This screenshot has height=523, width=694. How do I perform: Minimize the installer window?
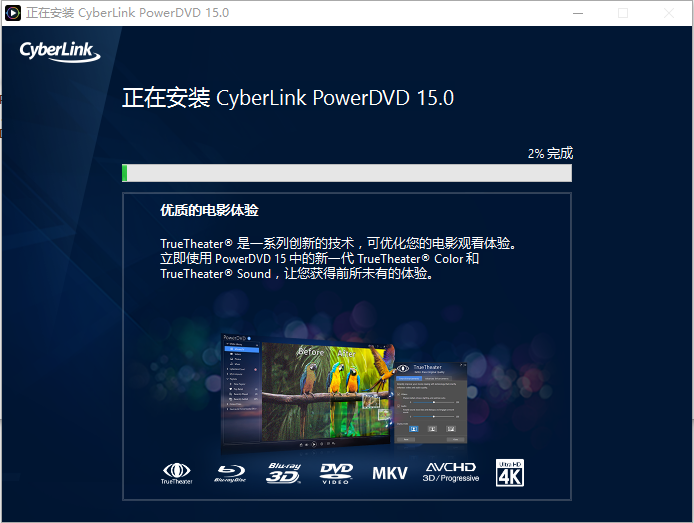[x=577, y=13]
